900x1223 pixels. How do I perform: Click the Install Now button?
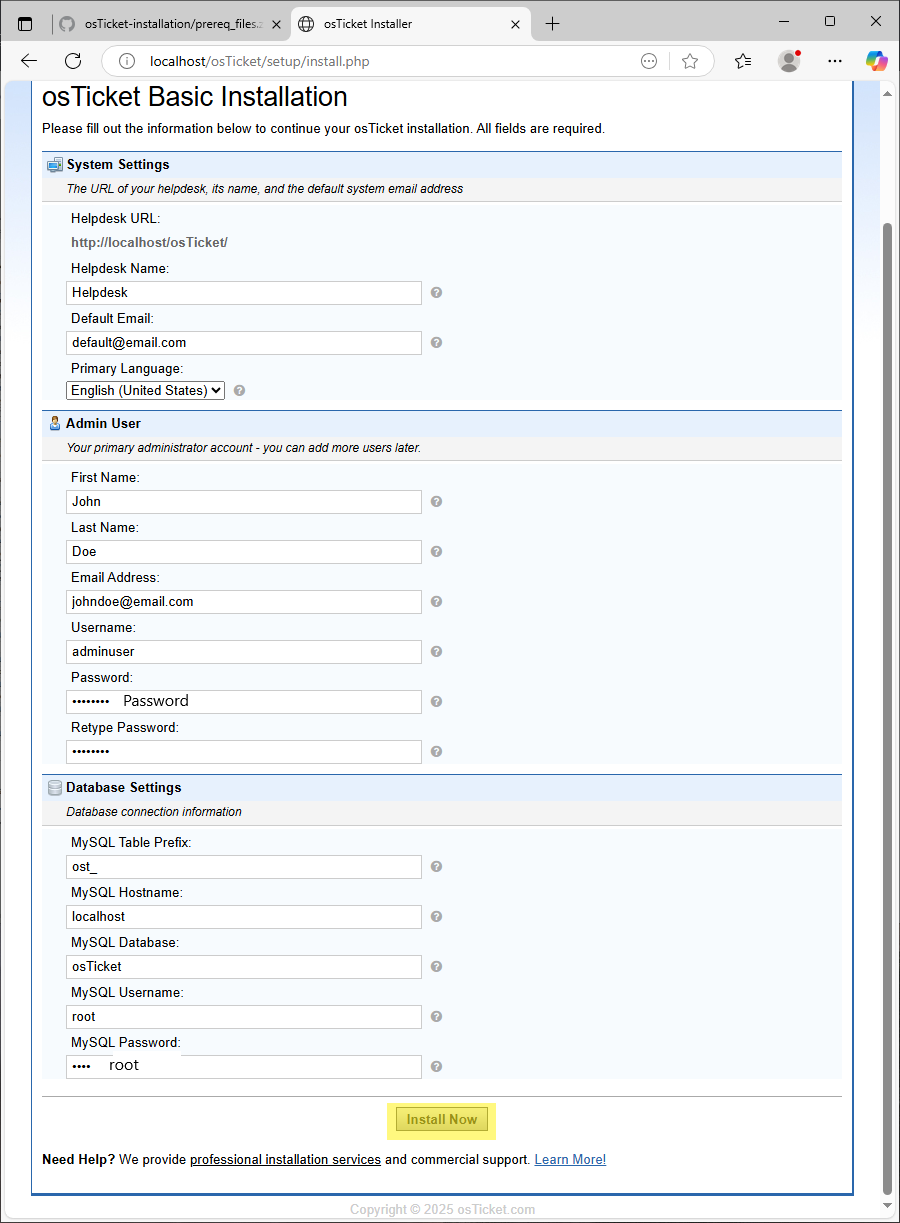click(442, 1120)
